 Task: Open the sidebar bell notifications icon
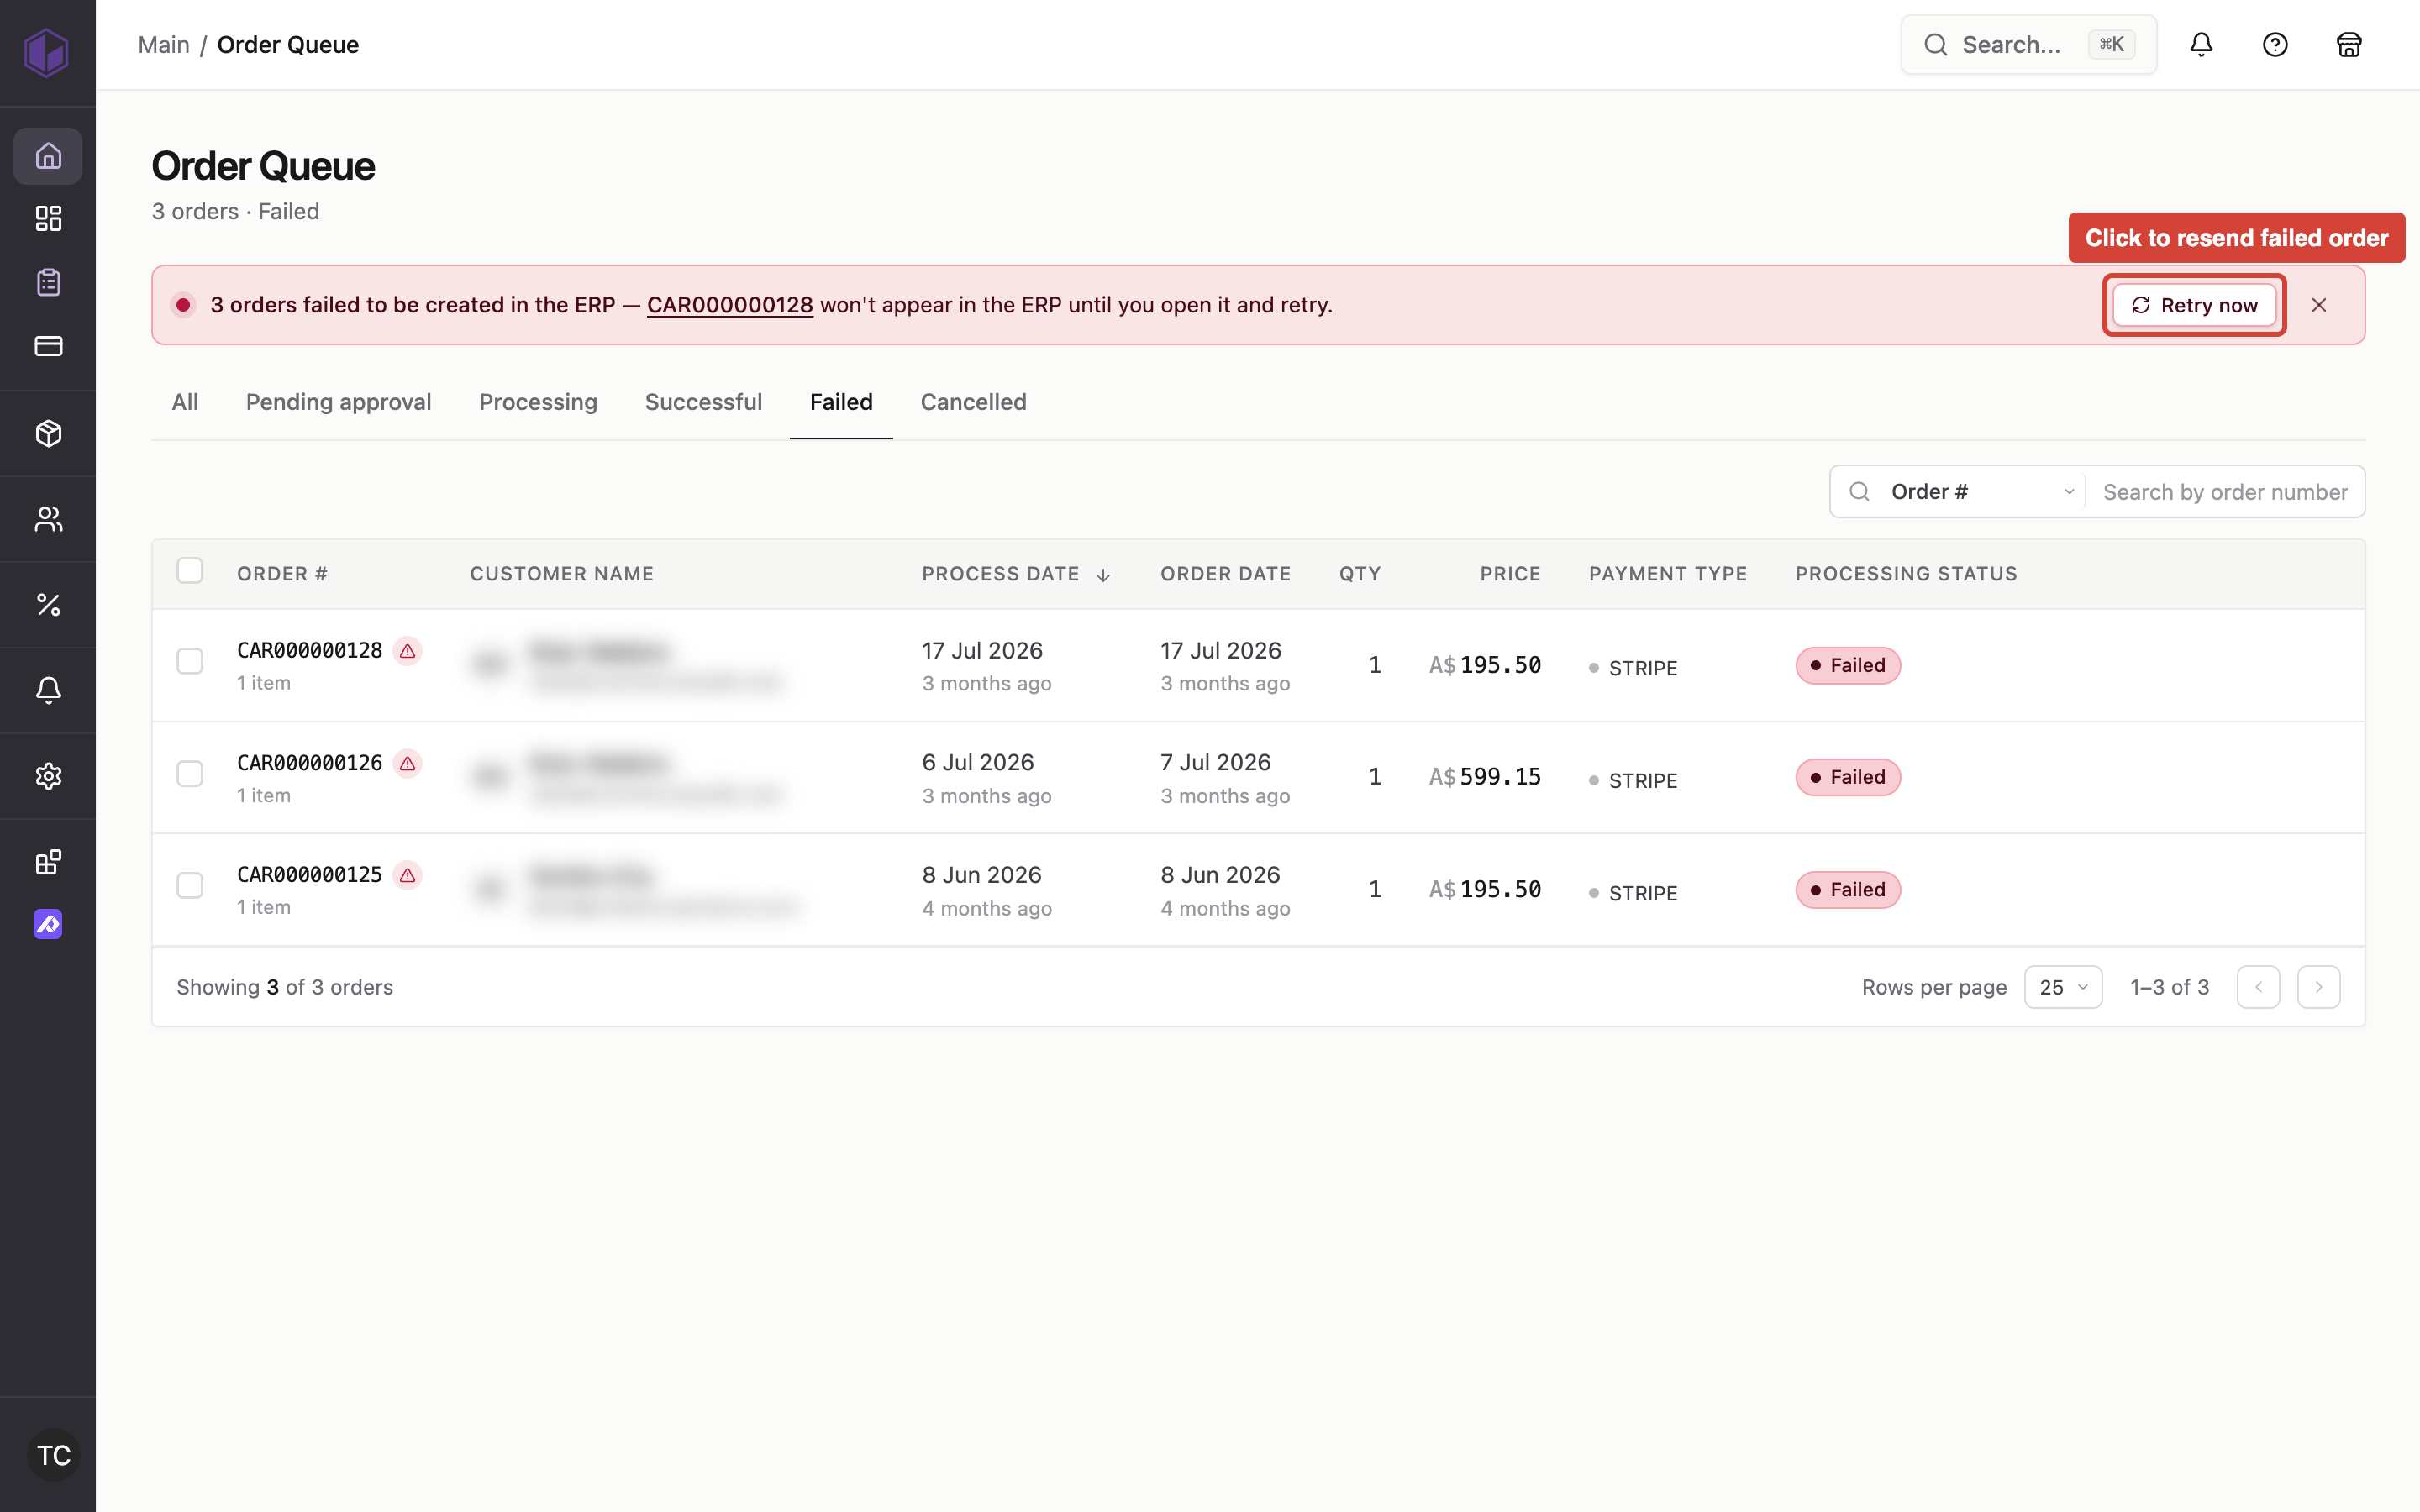48,690
